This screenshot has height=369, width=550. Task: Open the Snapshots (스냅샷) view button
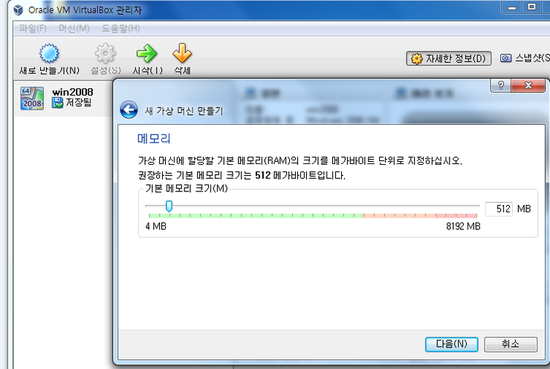[x=524, y=58]
